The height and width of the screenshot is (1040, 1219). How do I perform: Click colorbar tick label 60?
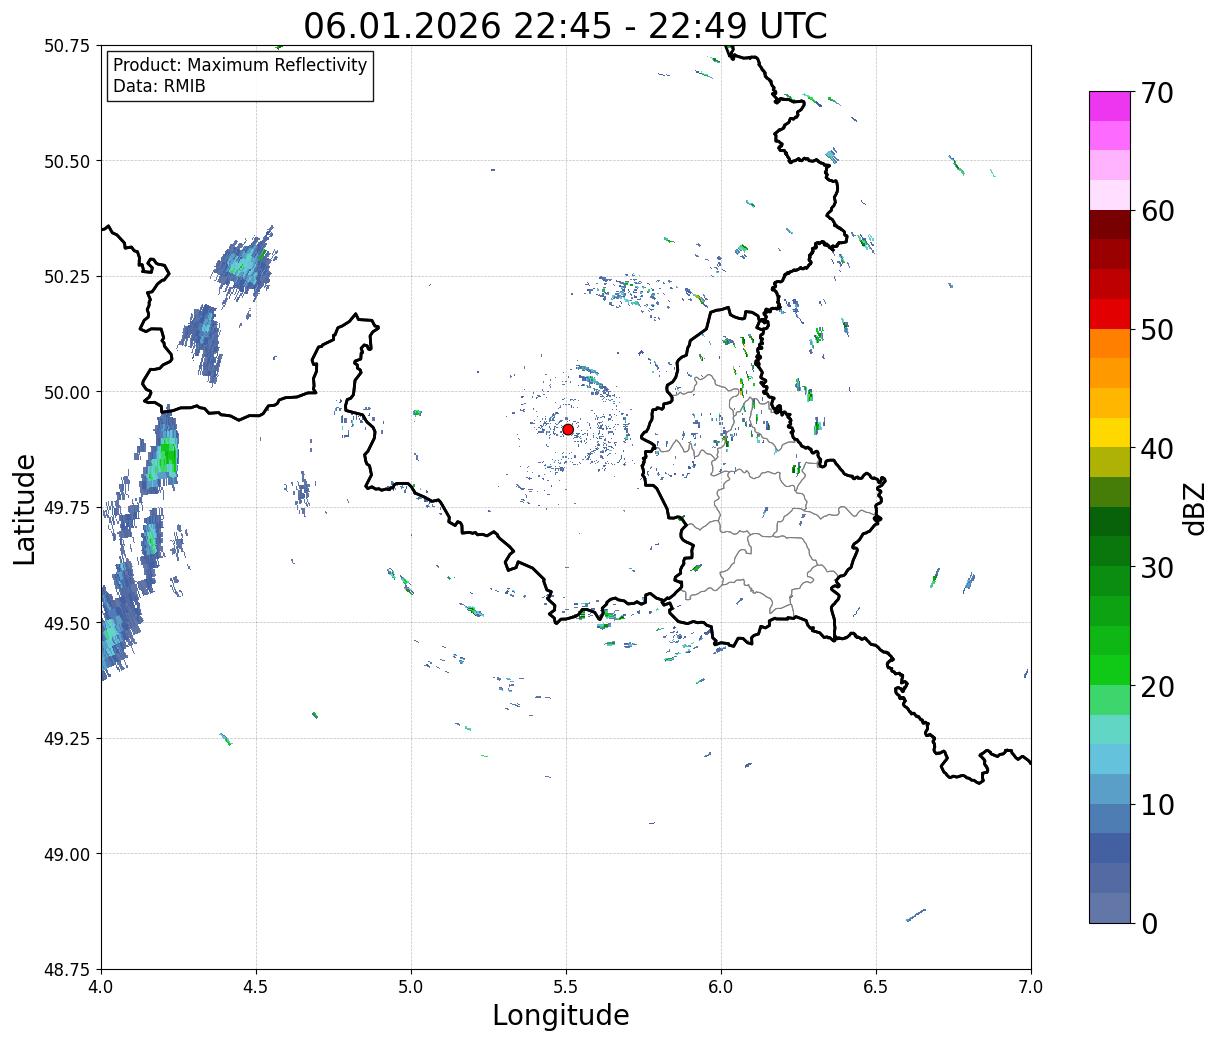click(x=1157, y=211)
